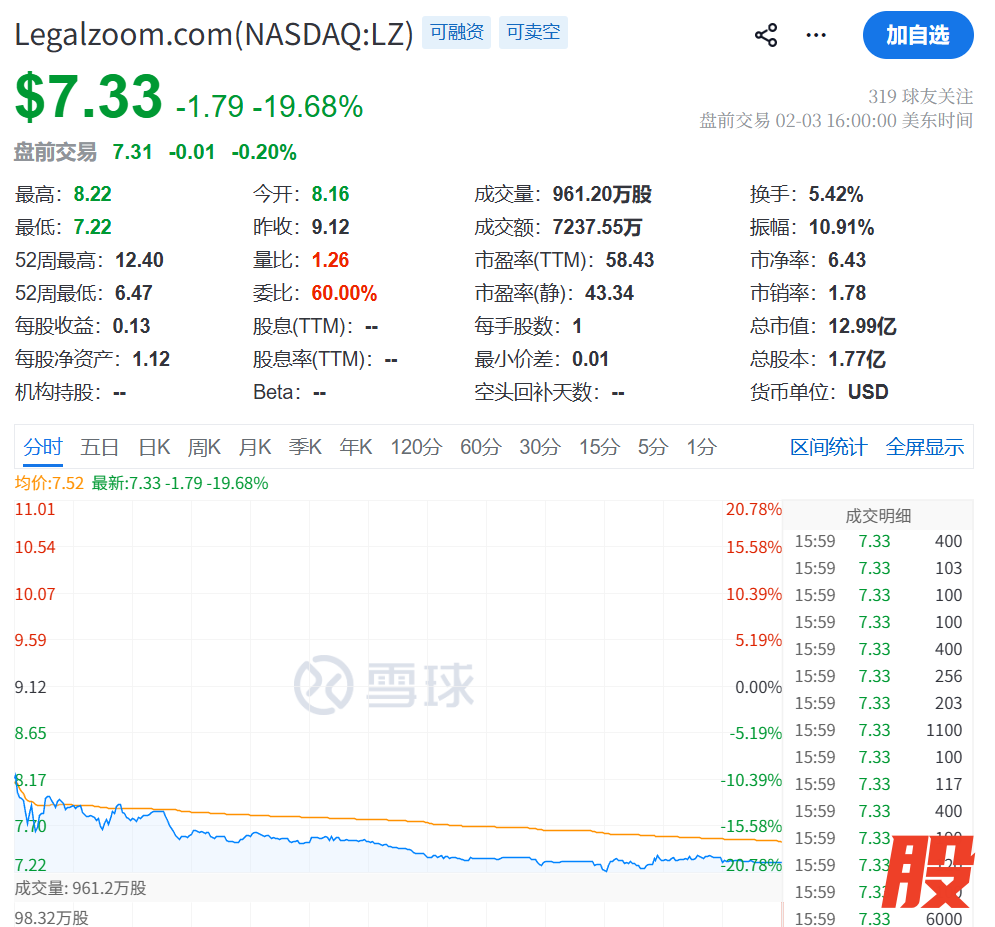The height and width of the screenshot is (927, 995).
Task: Select the 日K chart tab
Action: (x=154, y=447)
